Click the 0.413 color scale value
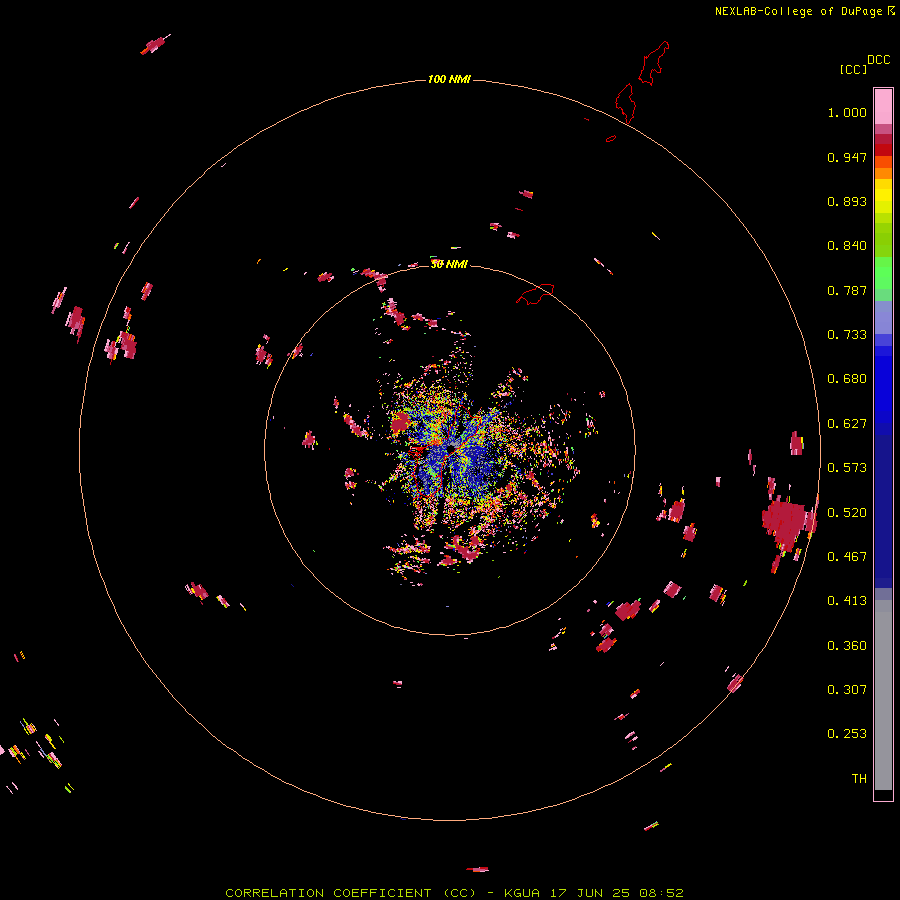This screenshot has width=900, height=900. click(x=847, y=601)
